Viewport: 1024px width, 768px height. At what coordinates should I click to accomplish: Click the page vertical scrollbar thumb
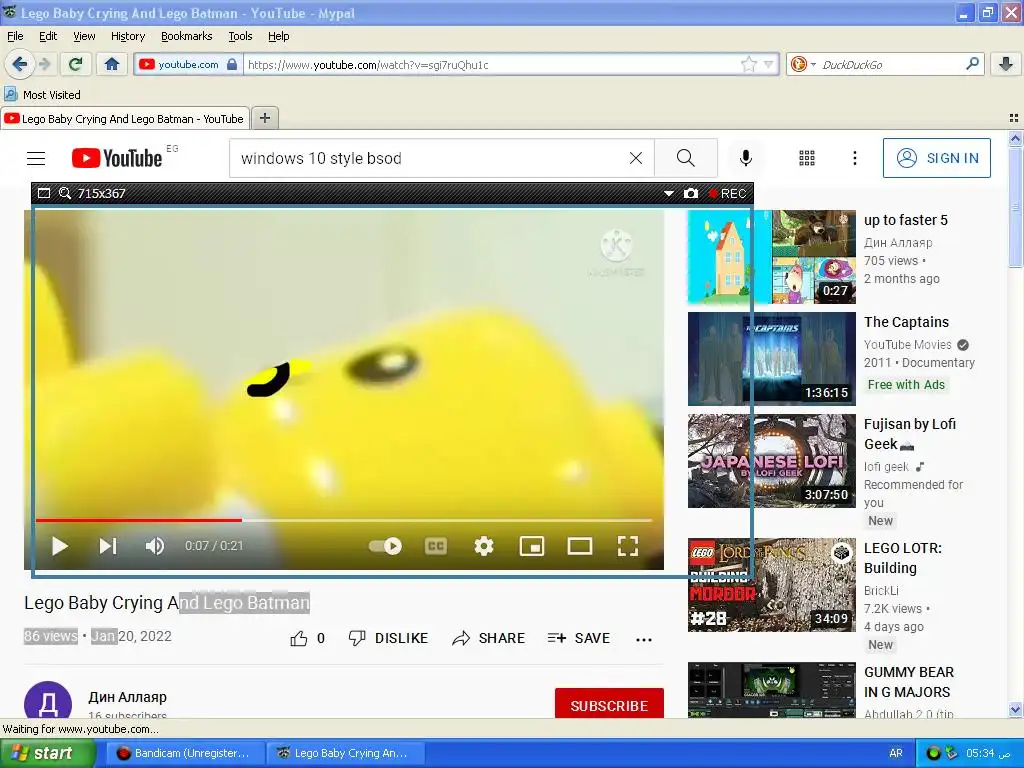pyautogui.click(x=1015, y=208)
